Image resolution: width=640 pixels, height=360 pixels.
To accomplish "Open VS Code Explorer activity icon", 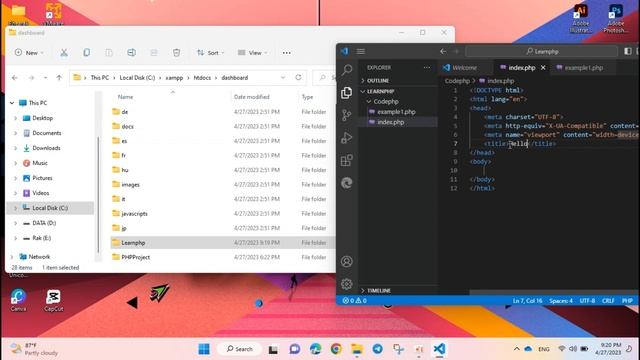I will click(347, 93).
